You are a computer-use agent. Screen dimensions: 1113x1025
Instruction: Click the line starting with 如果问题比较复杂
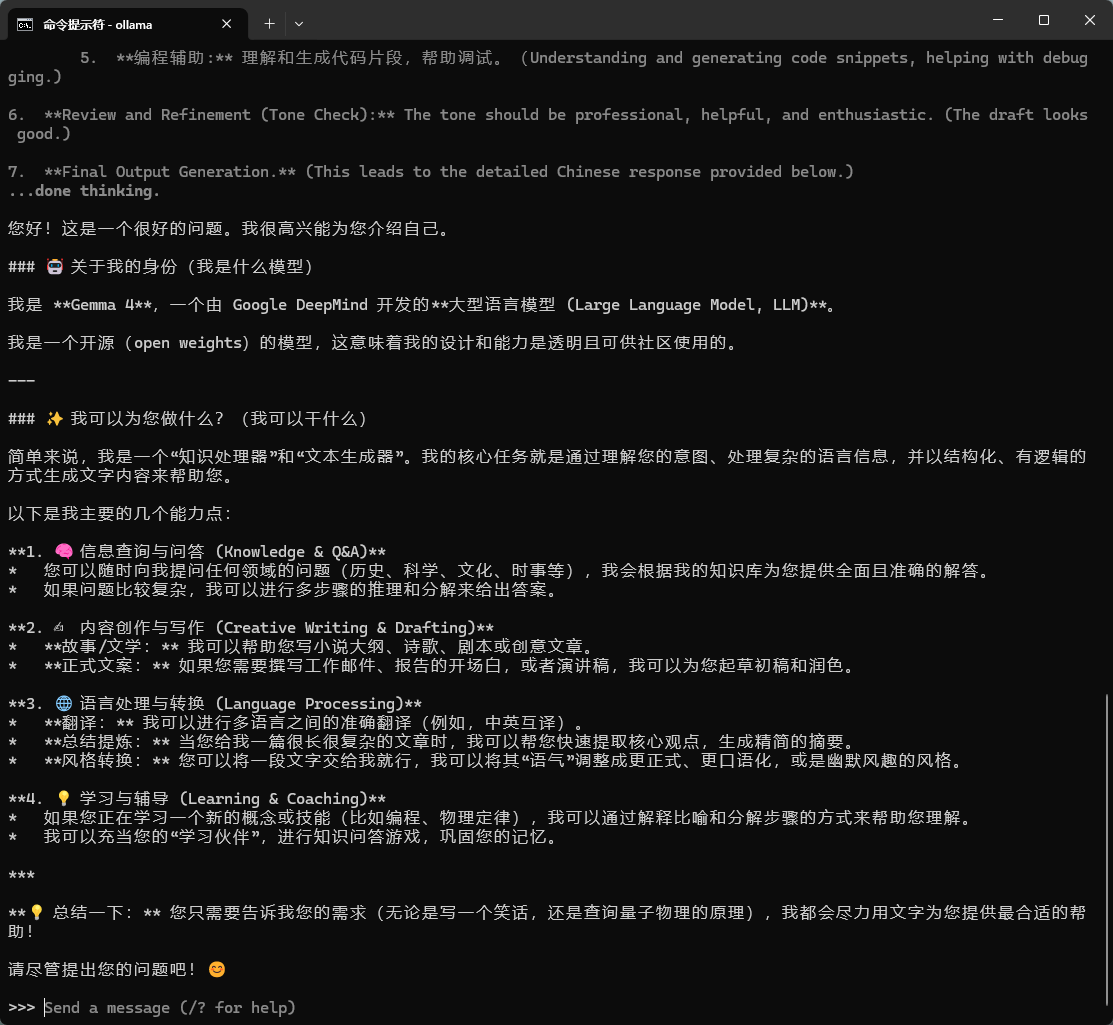pyautogui.click(x=301, y=589)
